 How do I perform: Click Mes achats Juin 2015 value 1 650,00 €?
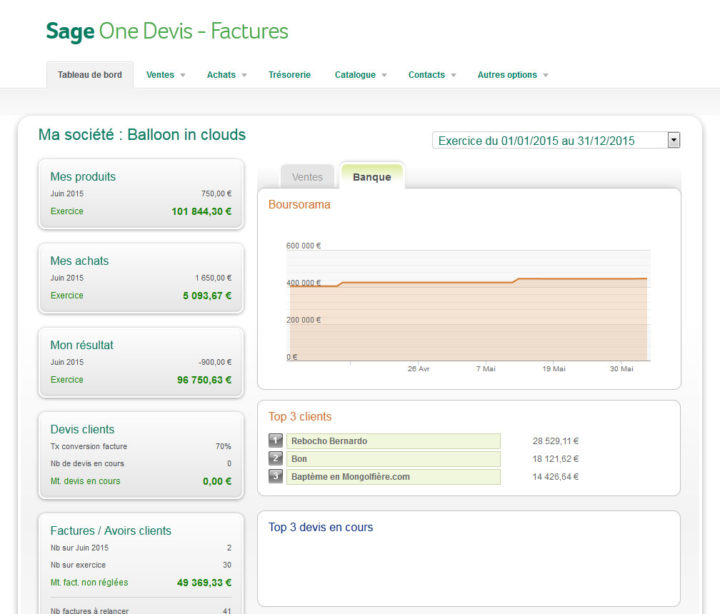click(214, 278)
